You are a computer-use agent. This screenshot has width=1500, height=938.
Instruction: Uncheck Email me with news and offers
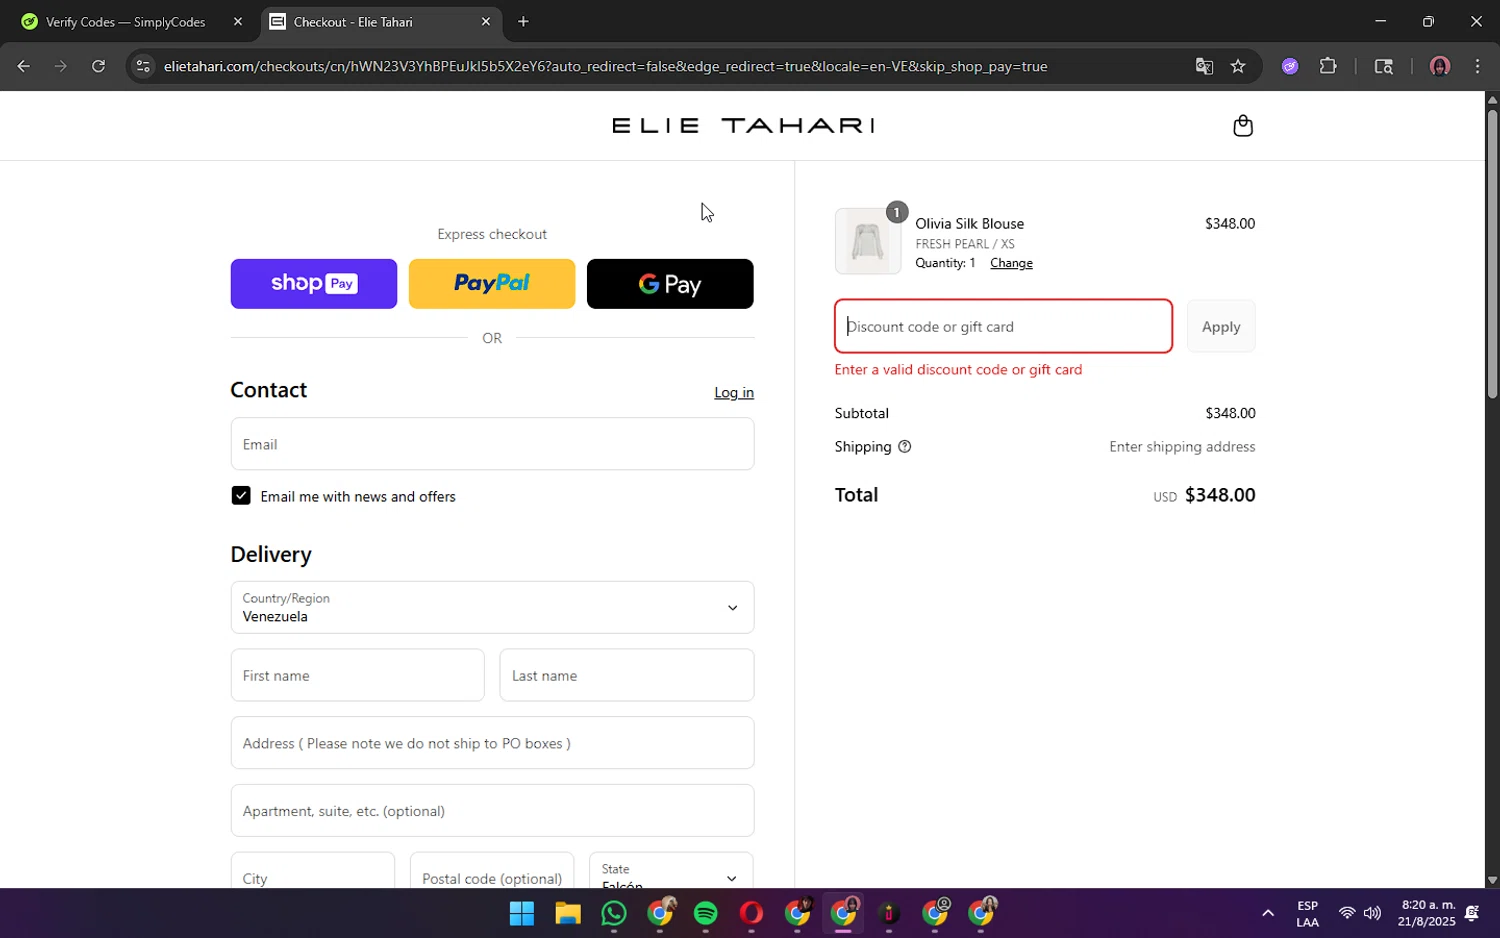click(241, 496)
